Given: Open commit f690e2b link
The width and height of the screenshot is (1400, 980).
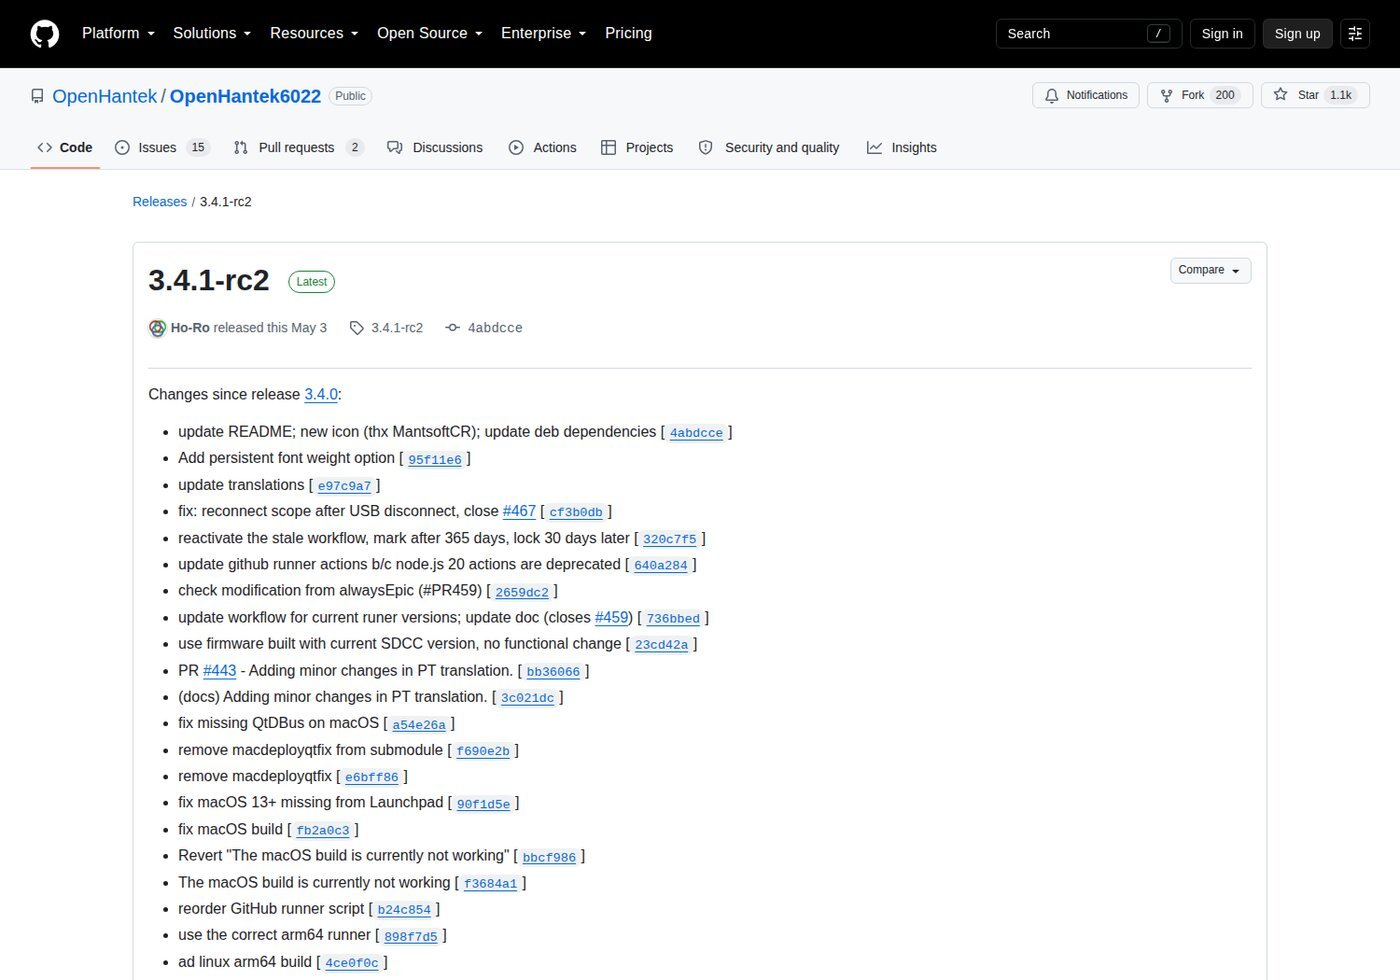Looking at the screenshot, I should click(483, 751).
